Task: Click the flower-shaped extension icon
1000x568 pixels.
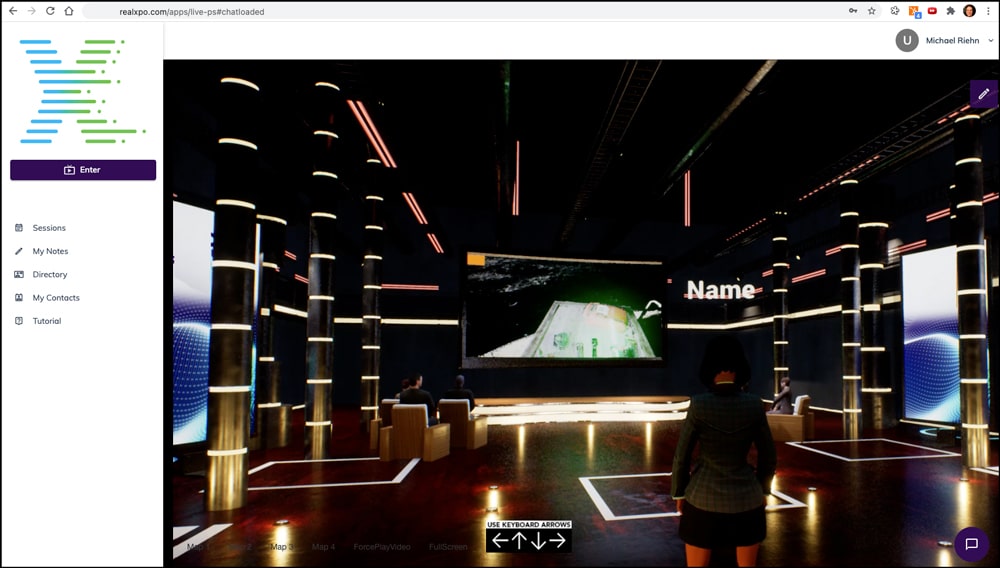Action: (x=895, y=11)
